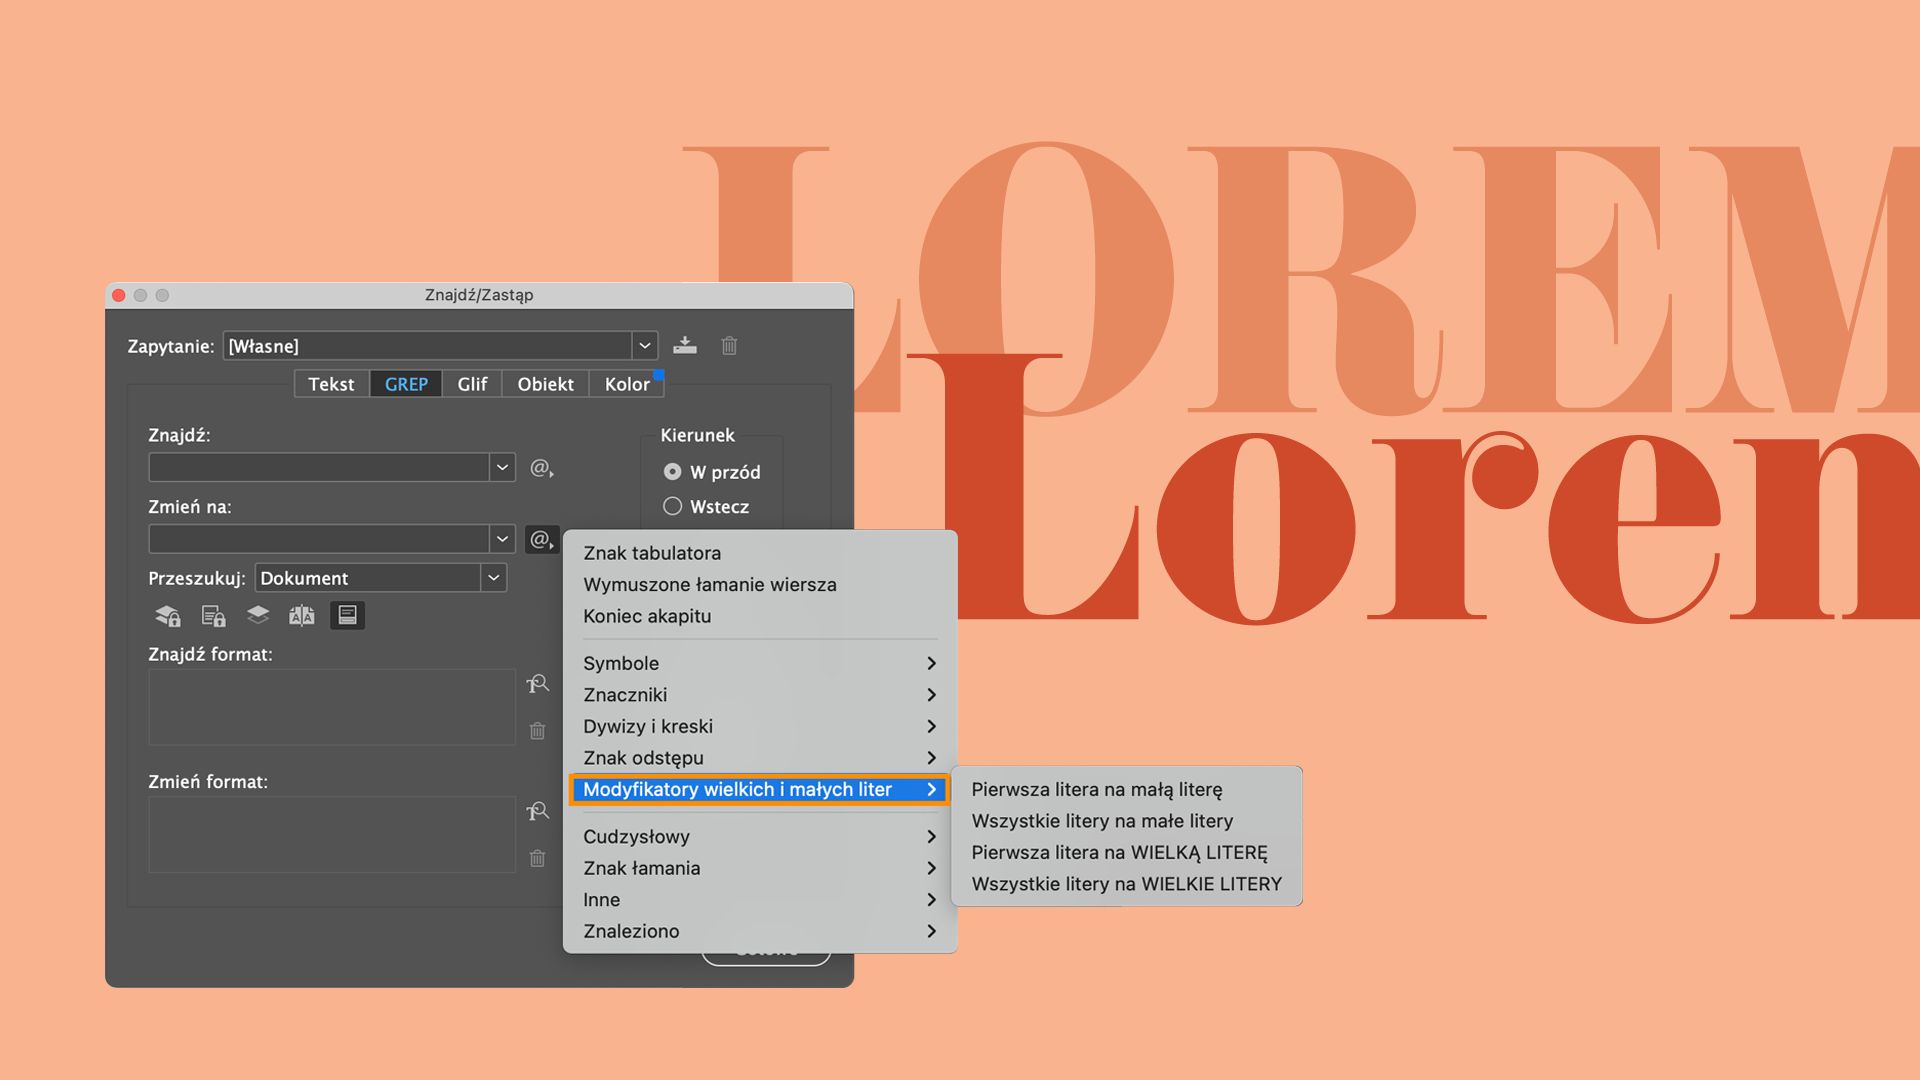The height and width of the screenshot is (1080, 1920).
Task: Open the Zapytanie query dropdown
Action: [645, 346]
